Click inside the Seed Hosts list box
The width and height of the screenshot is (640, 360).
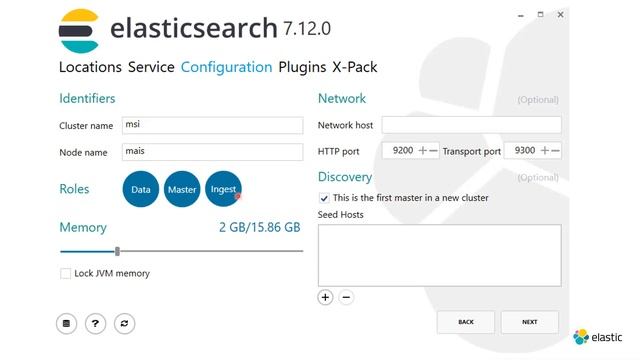(x=440, y=255)
